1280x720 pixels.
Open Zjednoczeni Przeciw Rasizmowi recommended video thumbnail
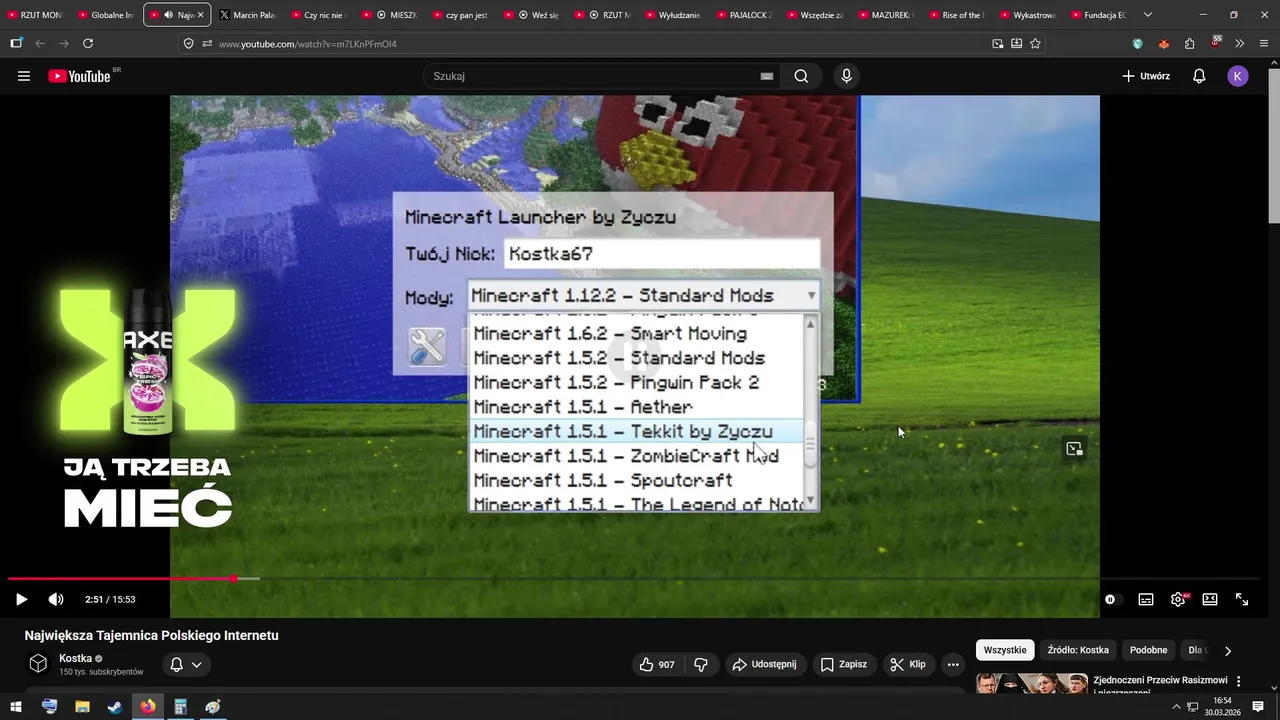(x=1031, y=683)
